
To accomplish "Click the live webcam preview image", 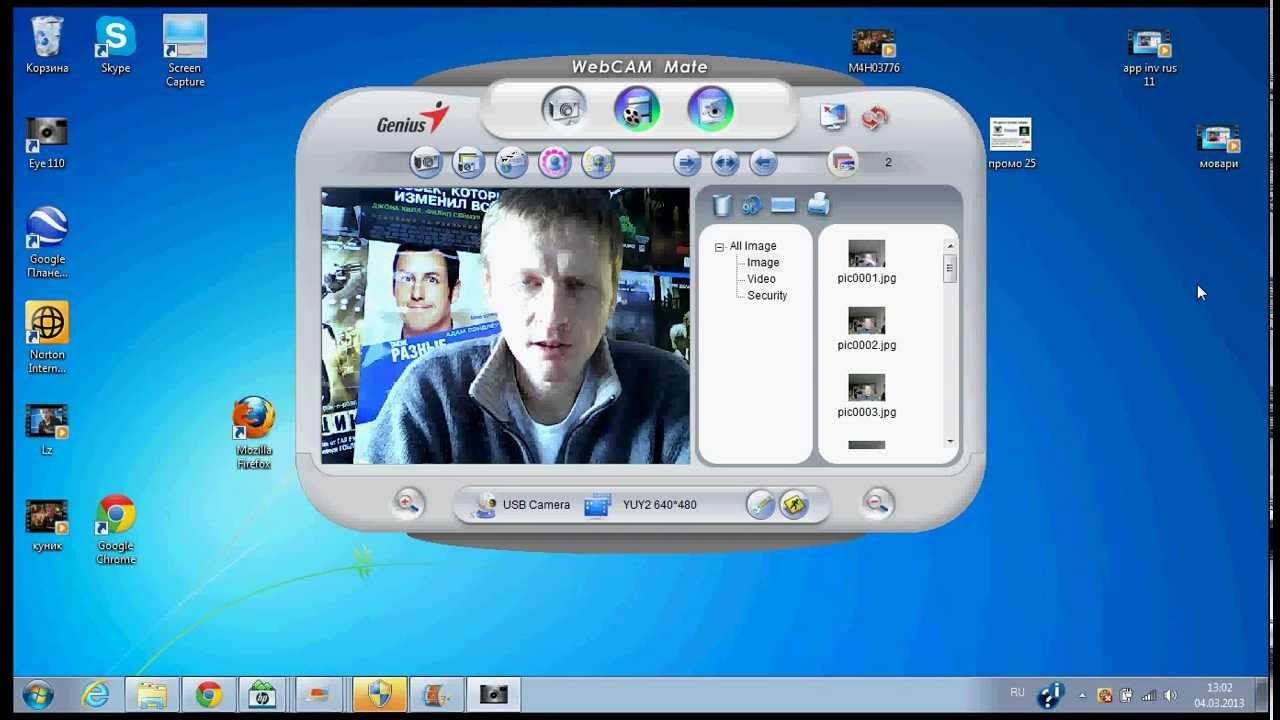I will coord(505,326).
